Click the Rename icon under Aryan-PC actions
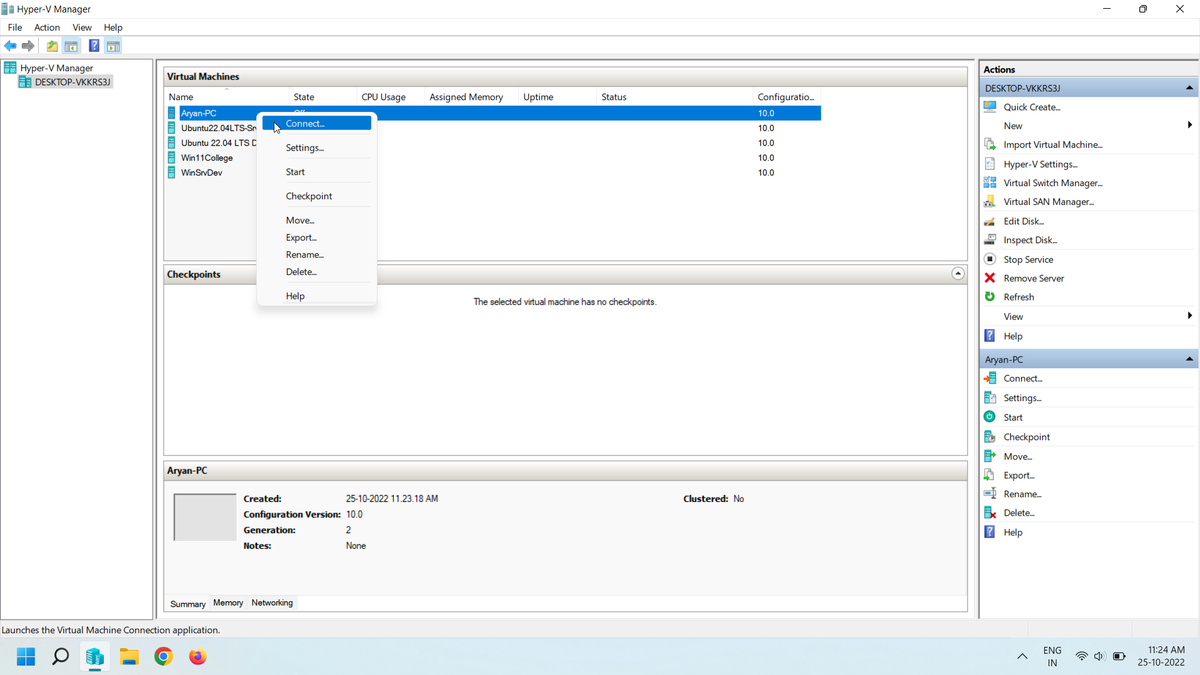This screenshot has width=1200, height=675. click(x=990, y=494)
